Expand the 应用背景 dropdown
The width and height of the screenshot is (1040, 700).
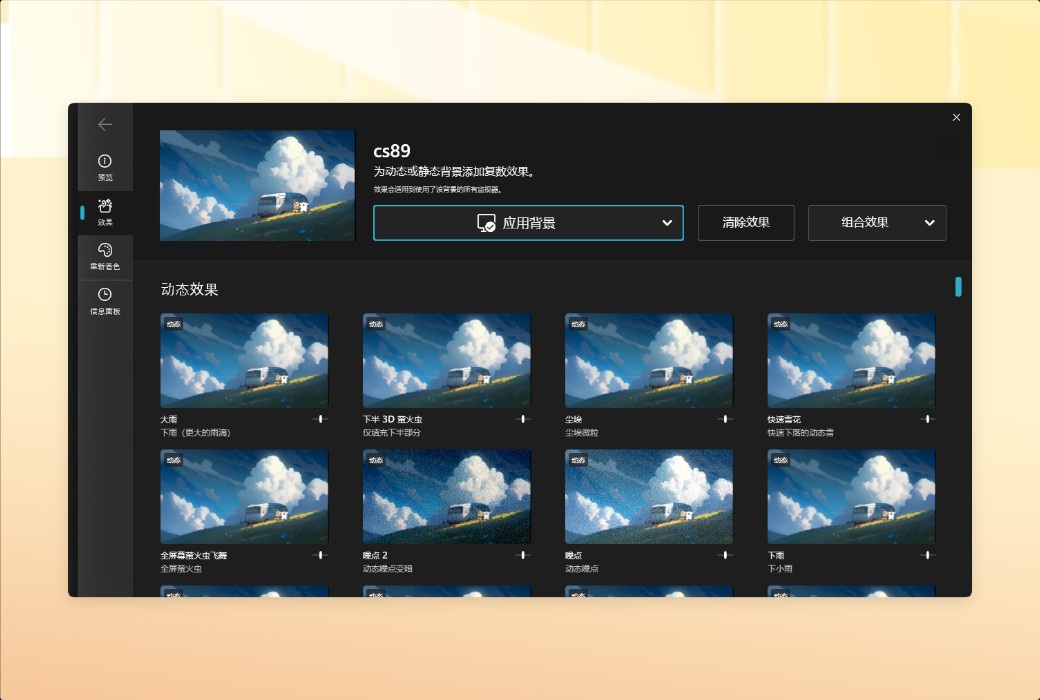668,222
